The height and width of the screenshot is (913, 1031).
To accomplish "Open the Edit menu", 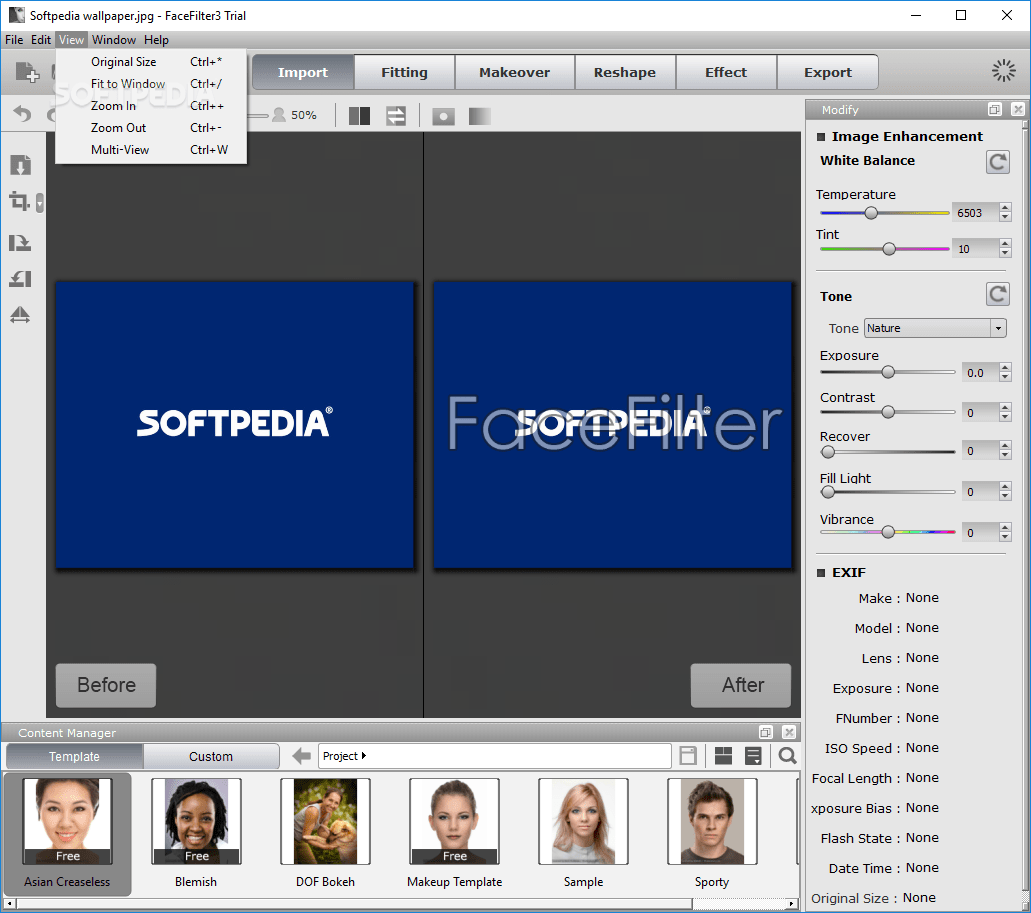I will click(x=41, y=39).
